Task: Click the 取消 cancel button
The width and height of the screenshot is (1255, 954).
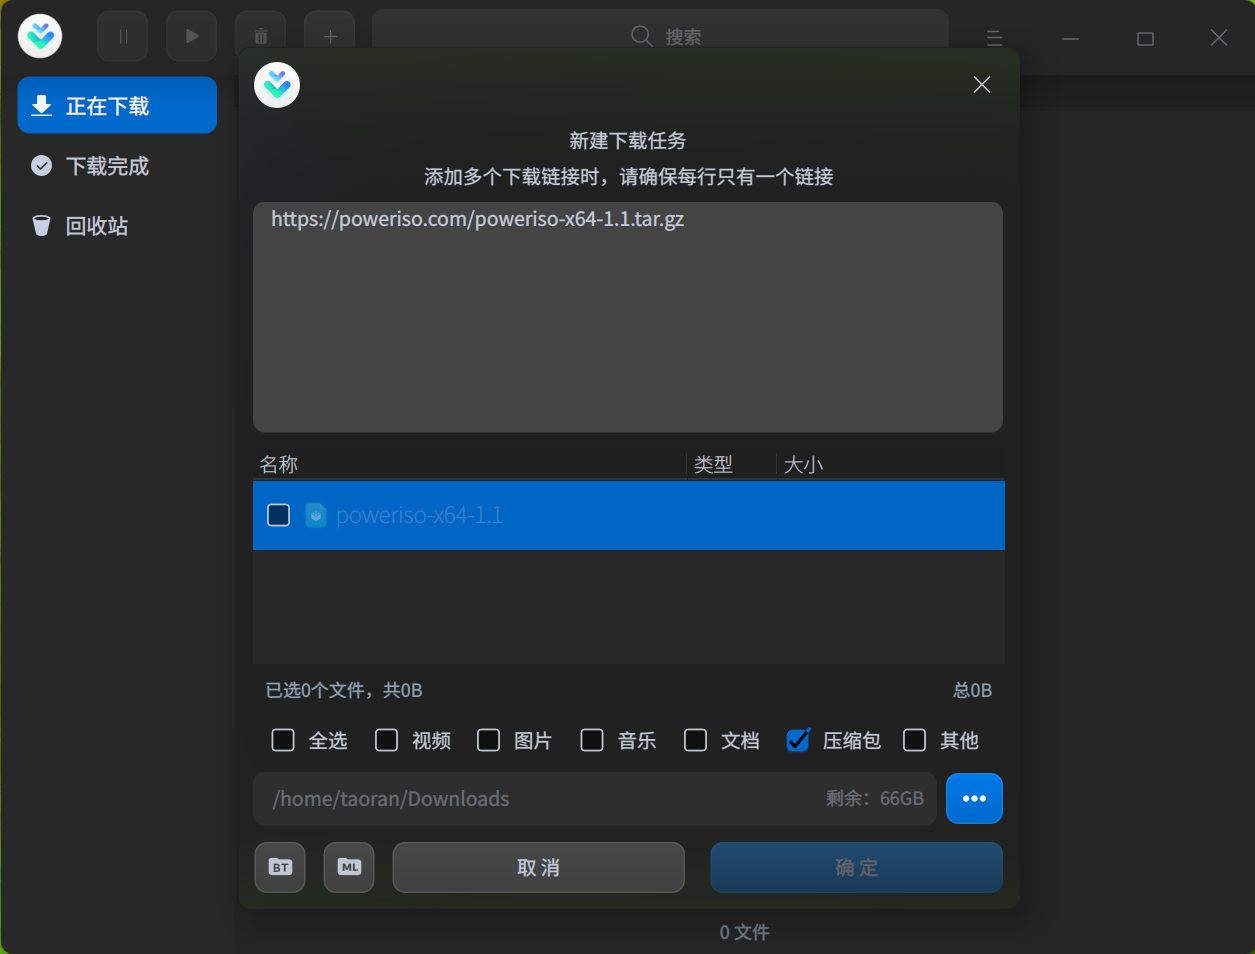Action: coord(538,867)
